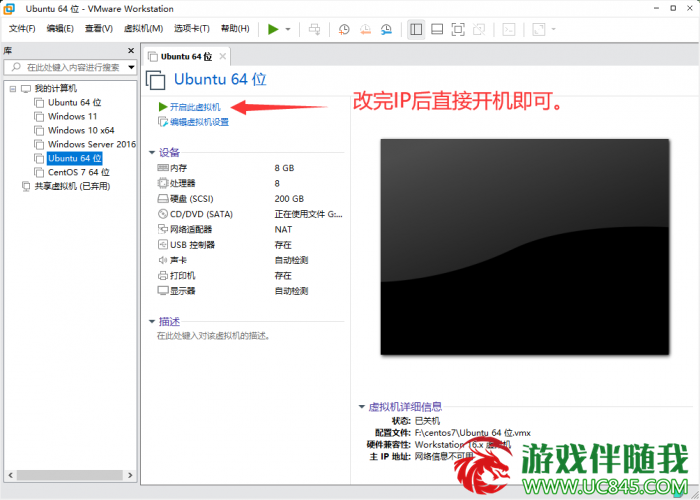Click the library horizontal scrollbar thumb

[70, 475]
